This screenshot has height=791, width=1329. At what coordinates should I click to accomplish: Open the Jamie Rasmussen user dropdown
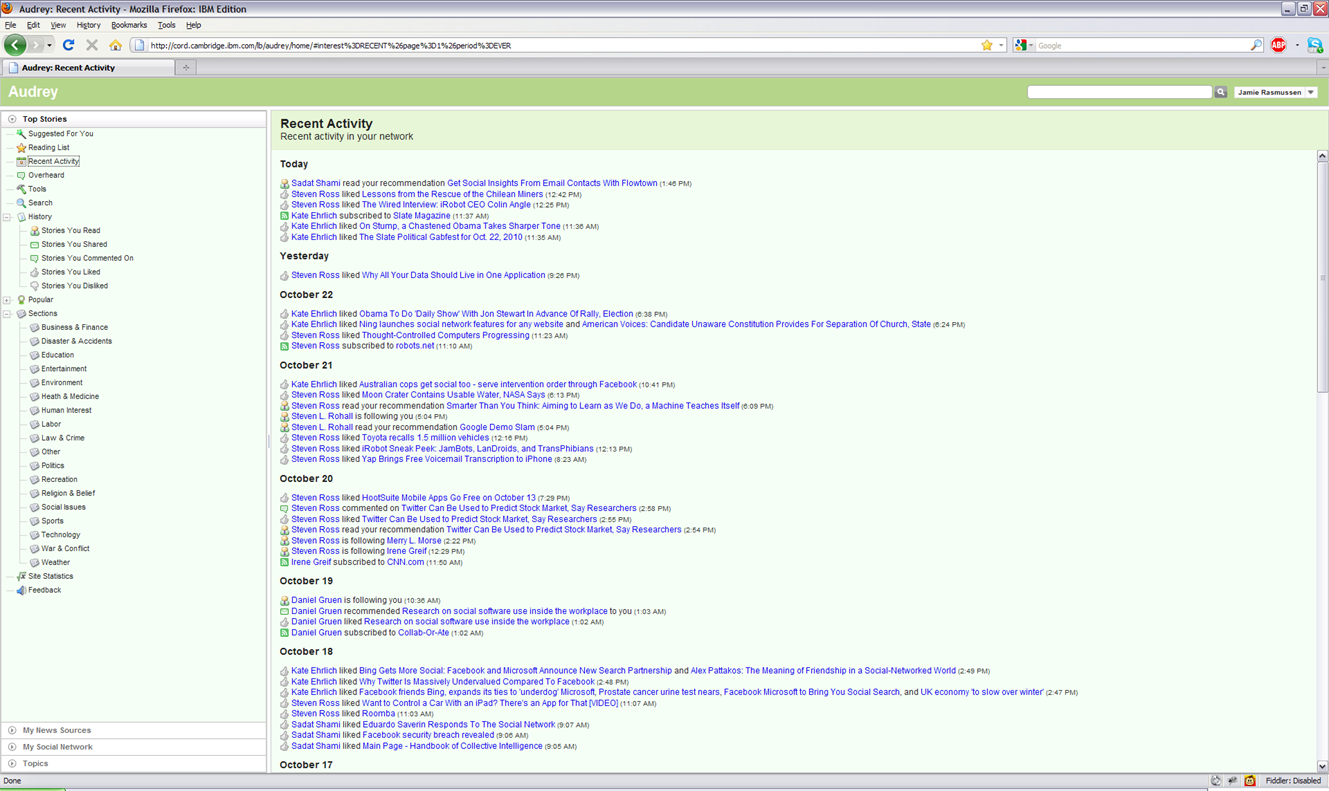pos(1276,92)
